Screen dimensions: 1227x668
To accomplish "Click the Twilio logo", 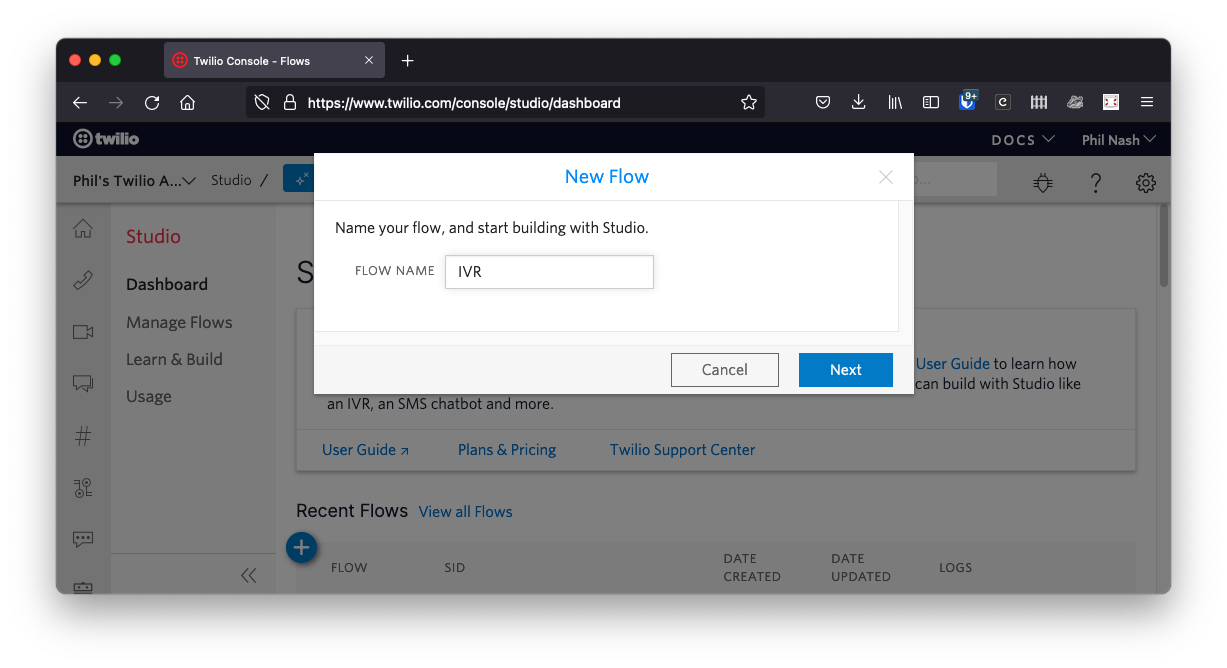I will click(x=106, y=139).
